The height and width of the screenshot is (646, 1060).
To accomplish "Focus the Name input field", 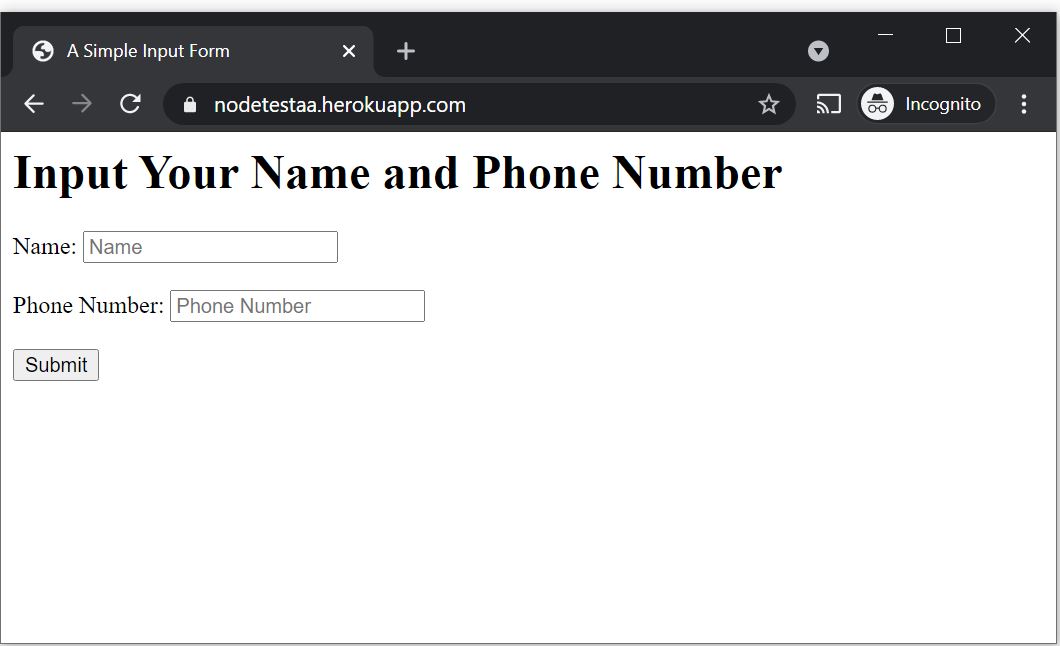I will pyautogui.click(x=210, y=247).
